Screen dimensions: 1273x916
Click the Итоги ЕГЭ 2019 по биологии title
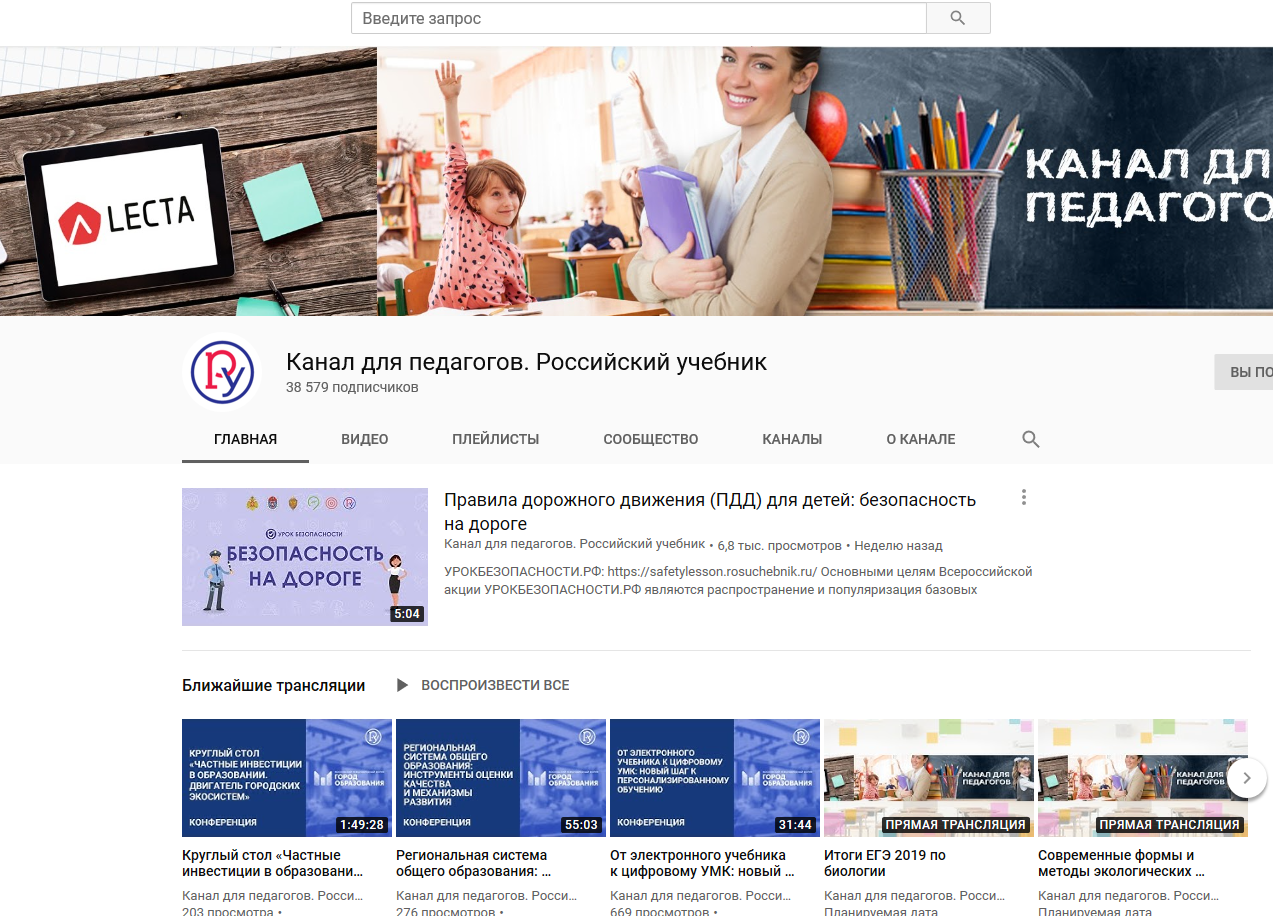(x=885, y=863)
